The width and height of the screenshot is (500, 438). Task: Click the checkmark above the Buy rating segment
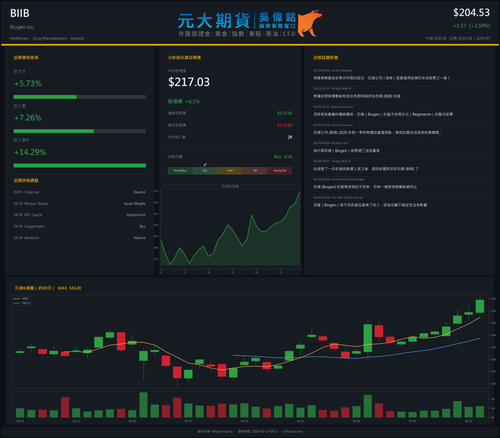coord(205,164)
